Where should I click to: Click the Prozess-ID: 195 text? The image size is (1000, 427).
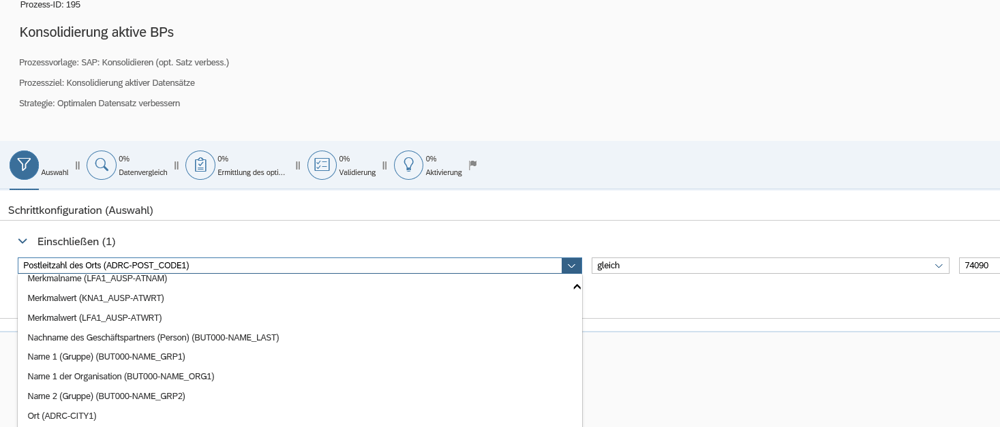(50, 5)
